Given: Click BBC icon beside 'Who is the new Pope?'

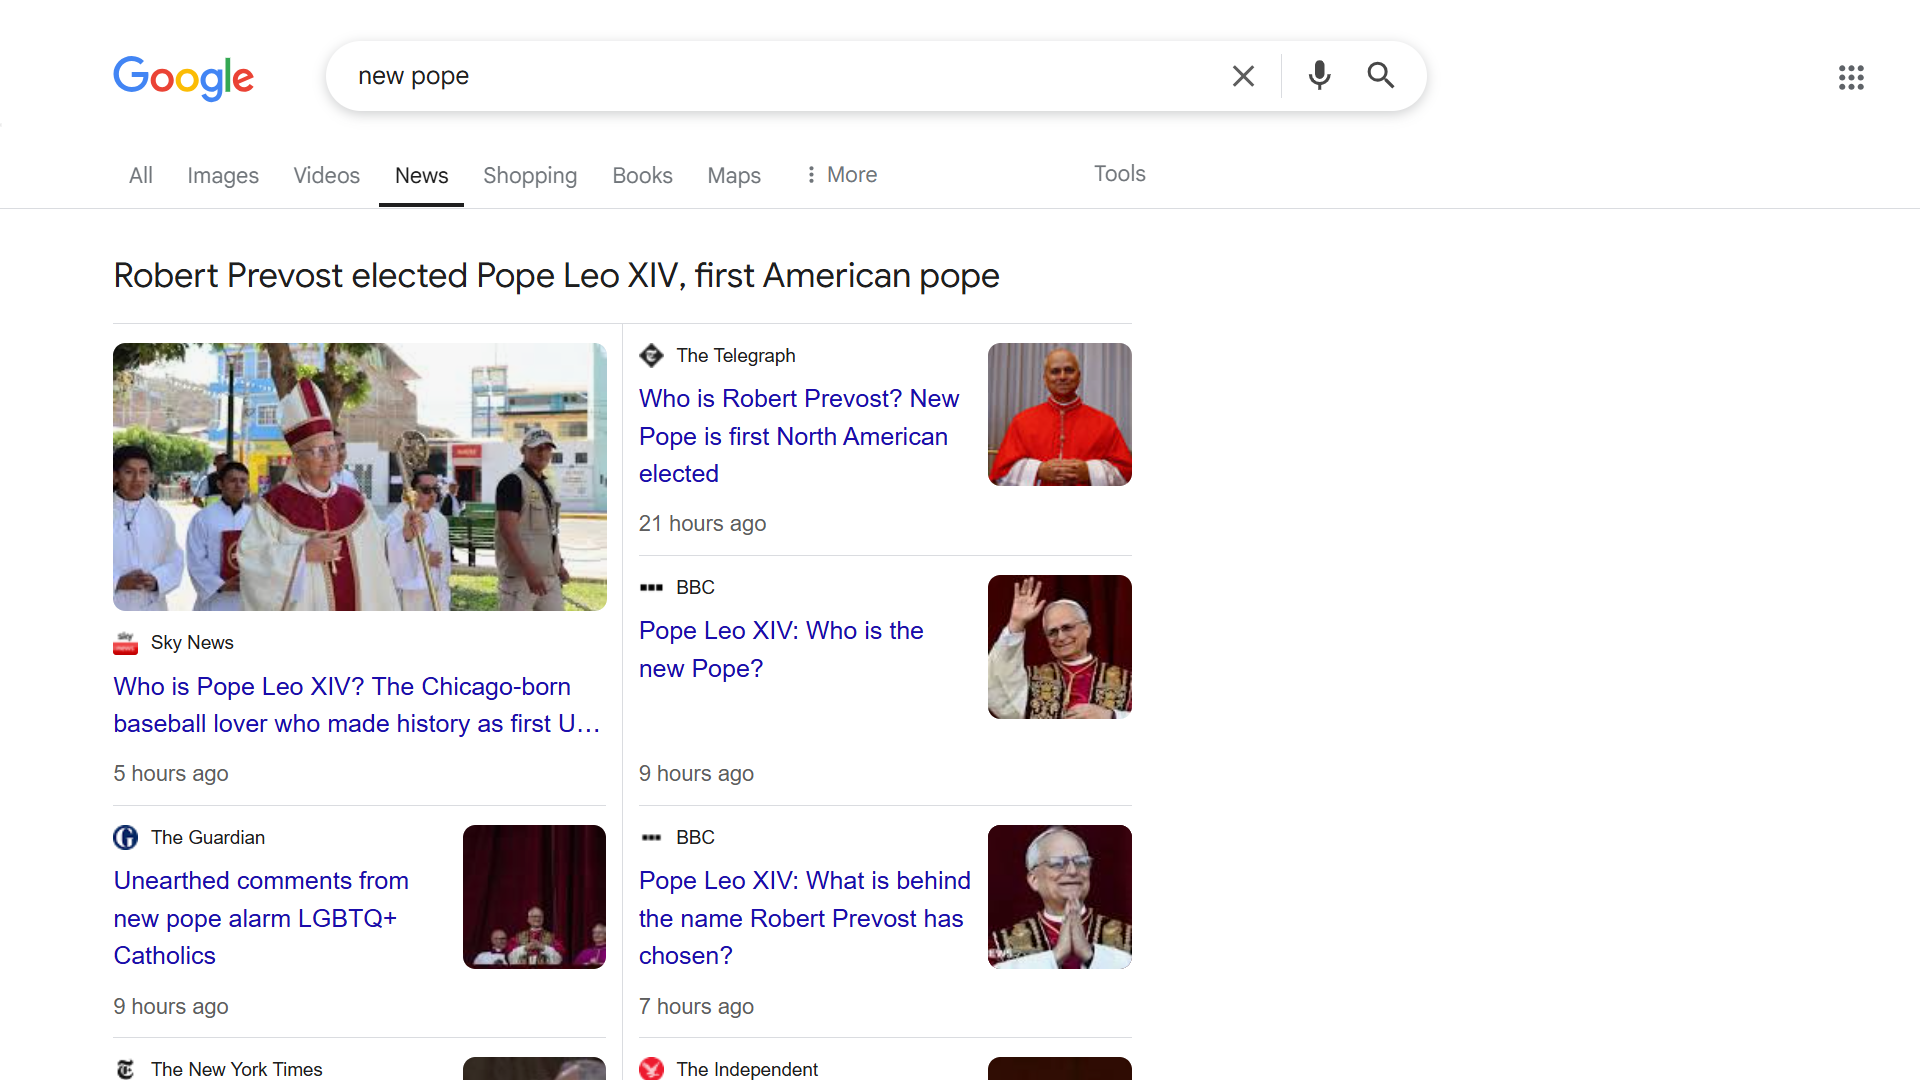Looking at the screenshot, I should [x=651, y=588].
